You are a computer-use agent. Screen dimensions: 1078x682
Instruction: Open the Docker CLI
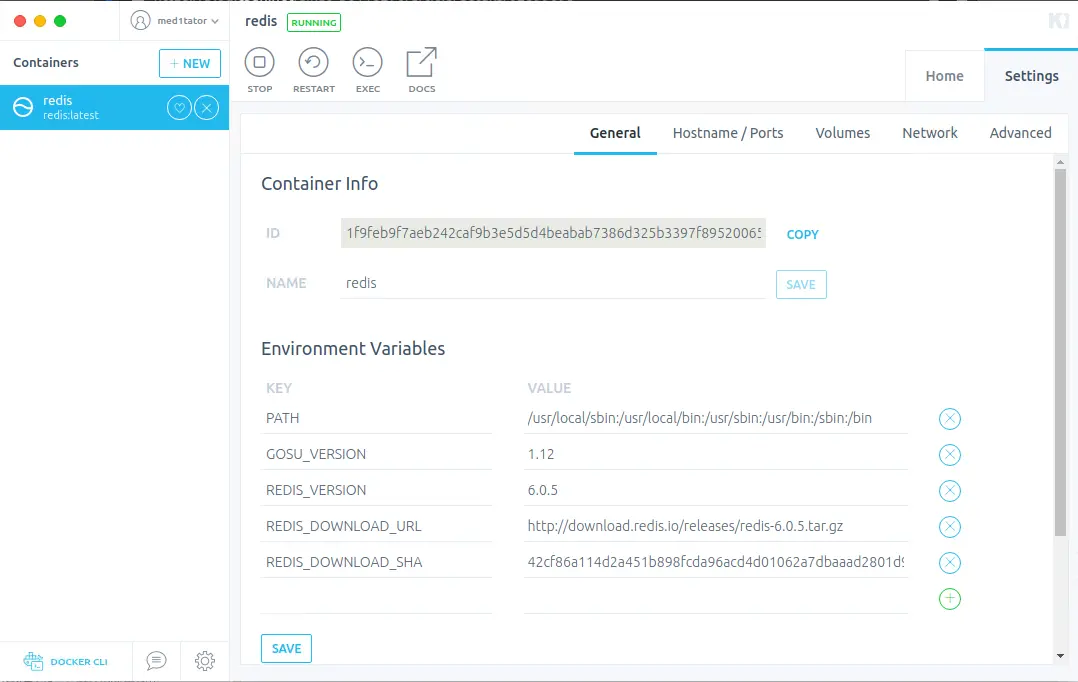click(x=65, y=661)
